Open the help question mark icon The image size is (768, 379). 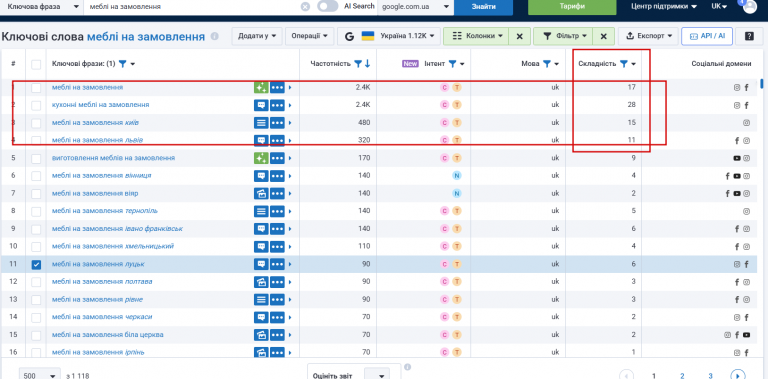749,36
